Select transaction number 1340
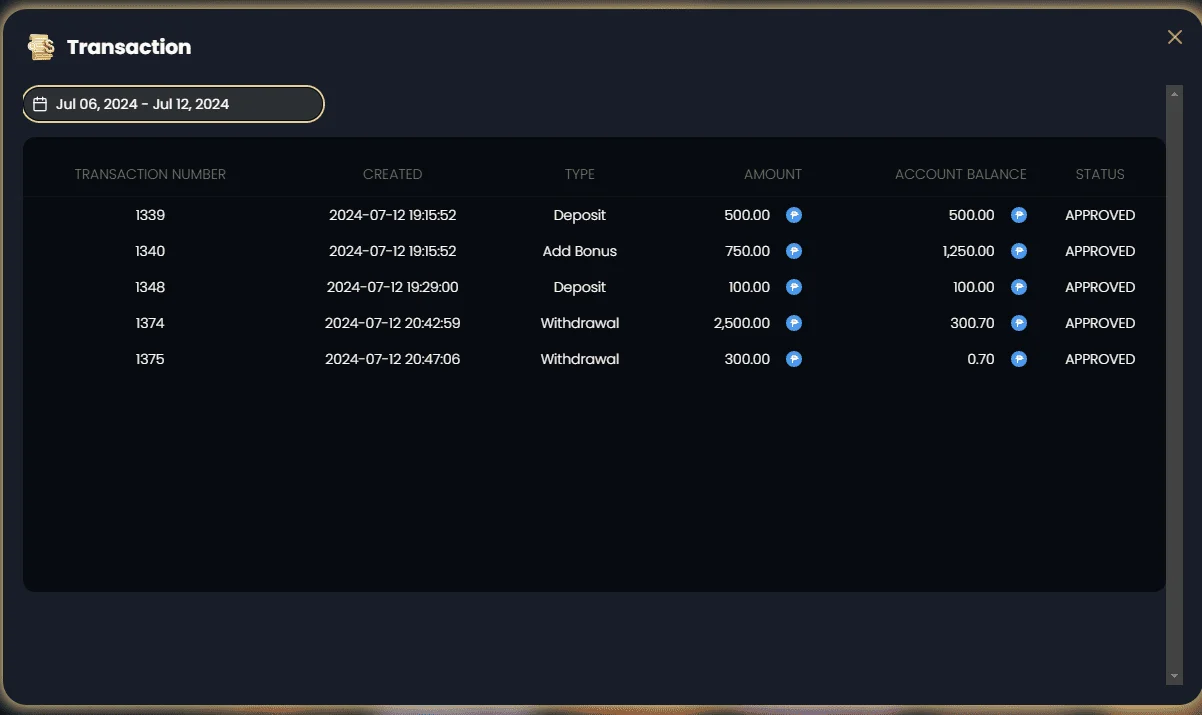This screenshot has height=715, width=1202. pyautogui.click(x=150, y=251)
